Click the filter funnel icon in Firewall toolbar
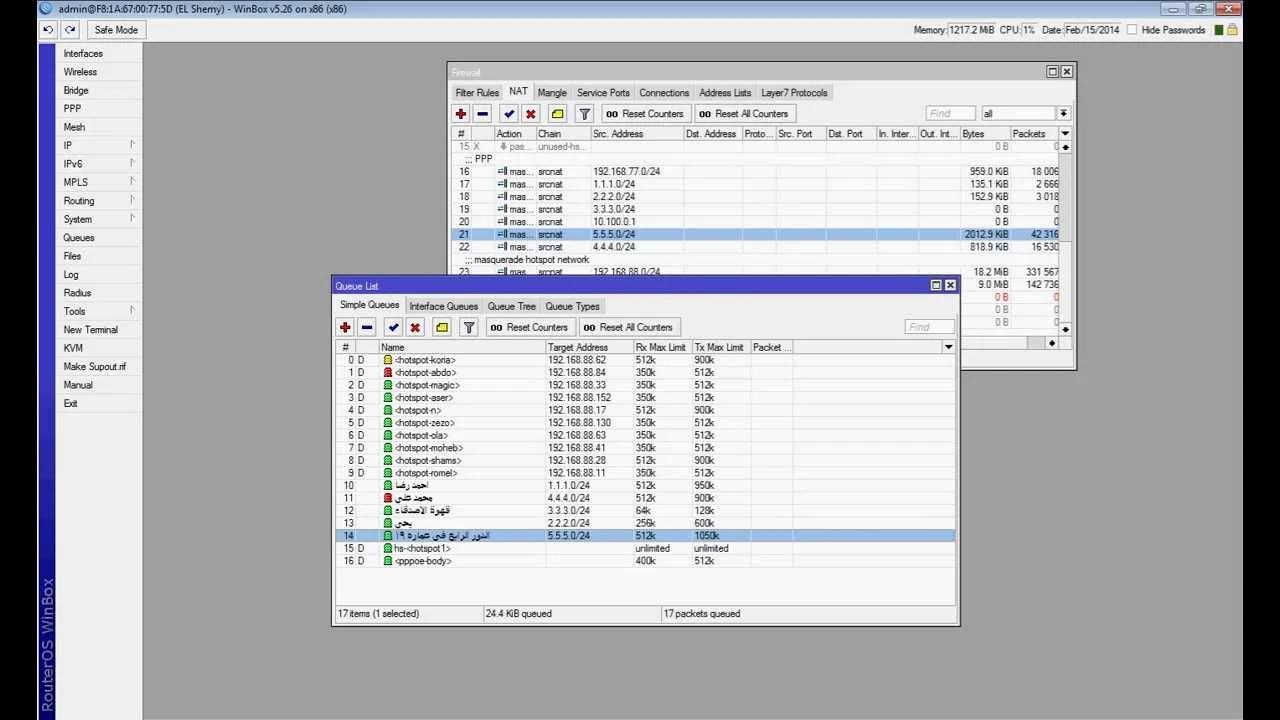 (x=585, y=114)
